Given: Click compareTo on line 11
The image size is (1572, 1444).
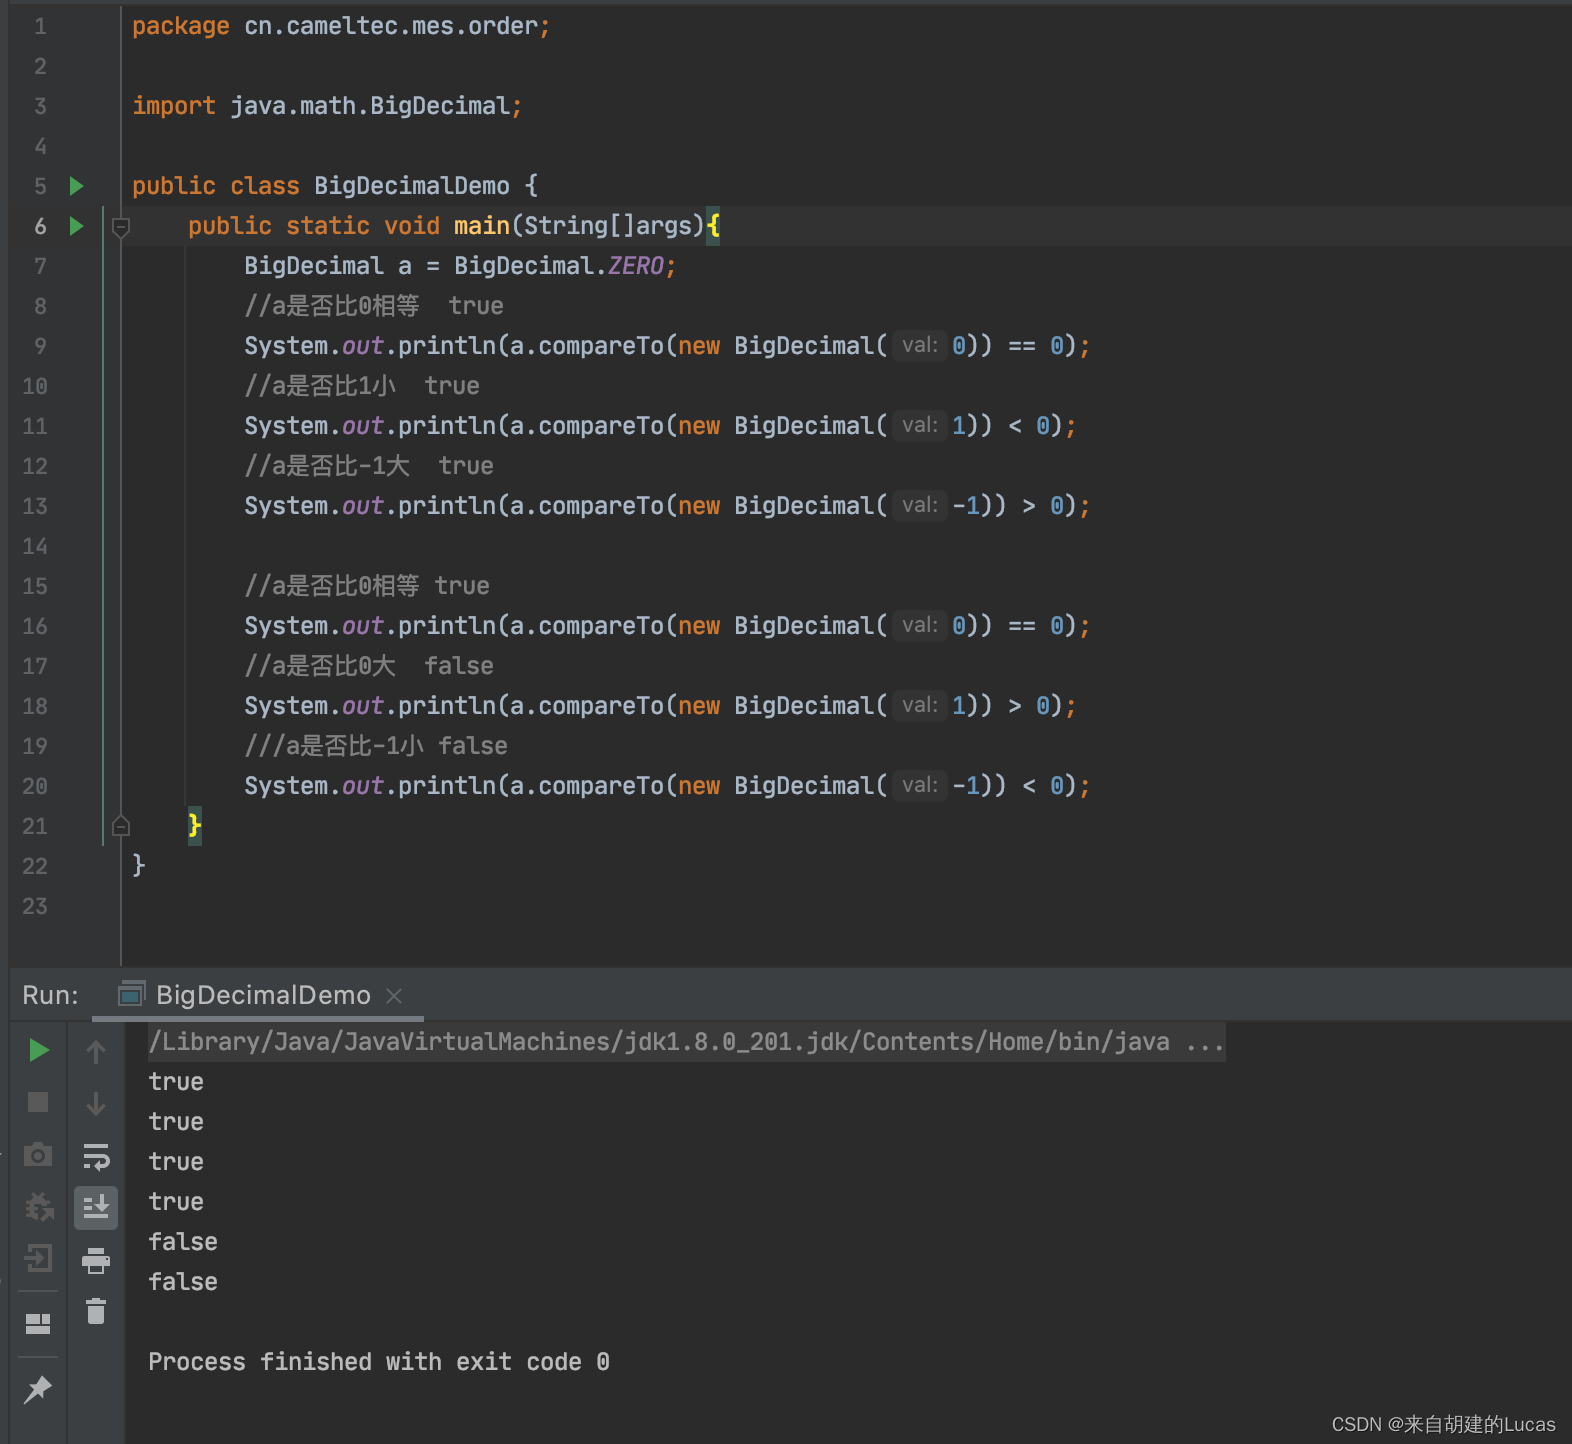Looking at the screenshot, I should 601,426.
